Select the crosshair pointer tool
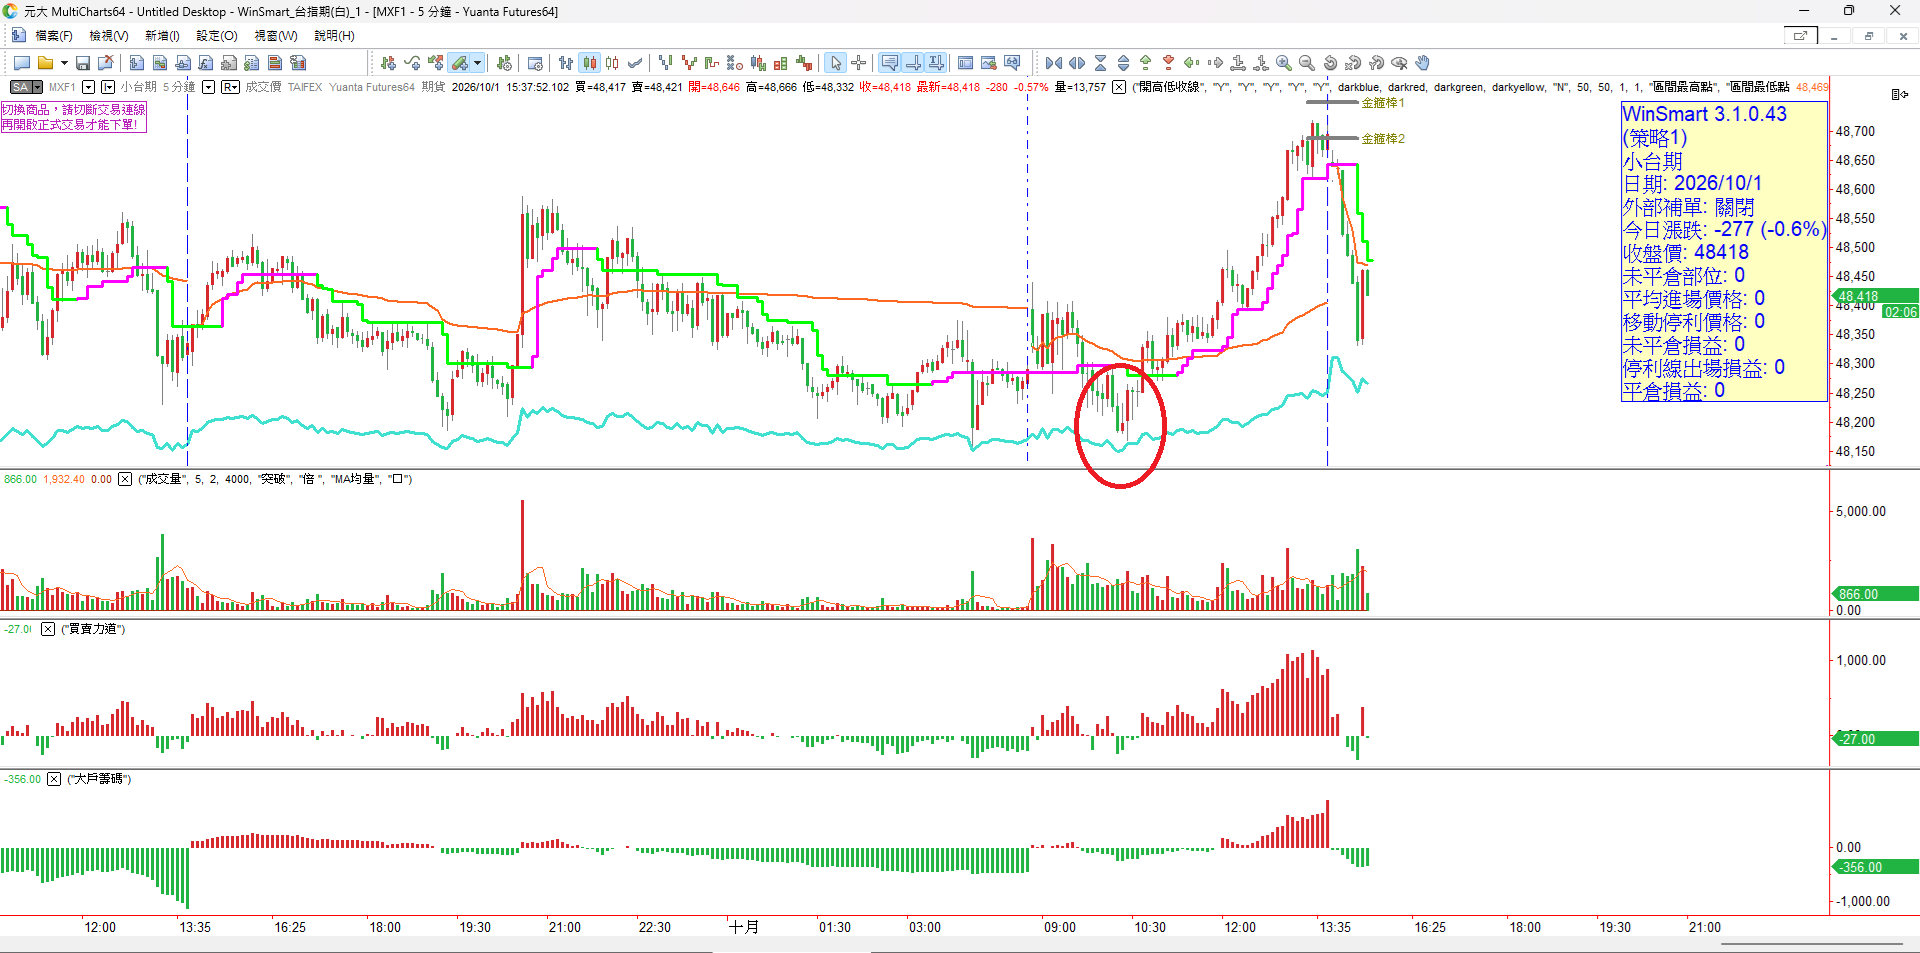 [859, 63]
